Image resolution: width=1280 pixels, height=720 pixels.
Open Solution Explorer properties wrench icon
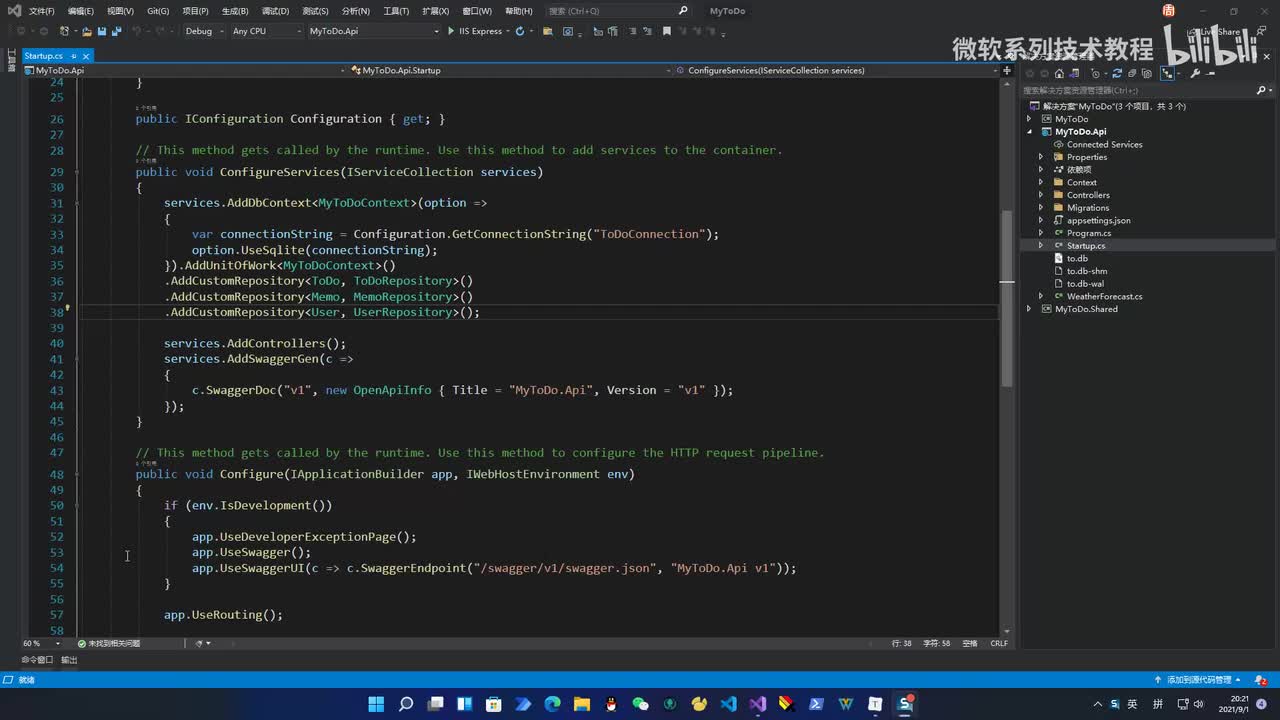tap(1194, 73)
